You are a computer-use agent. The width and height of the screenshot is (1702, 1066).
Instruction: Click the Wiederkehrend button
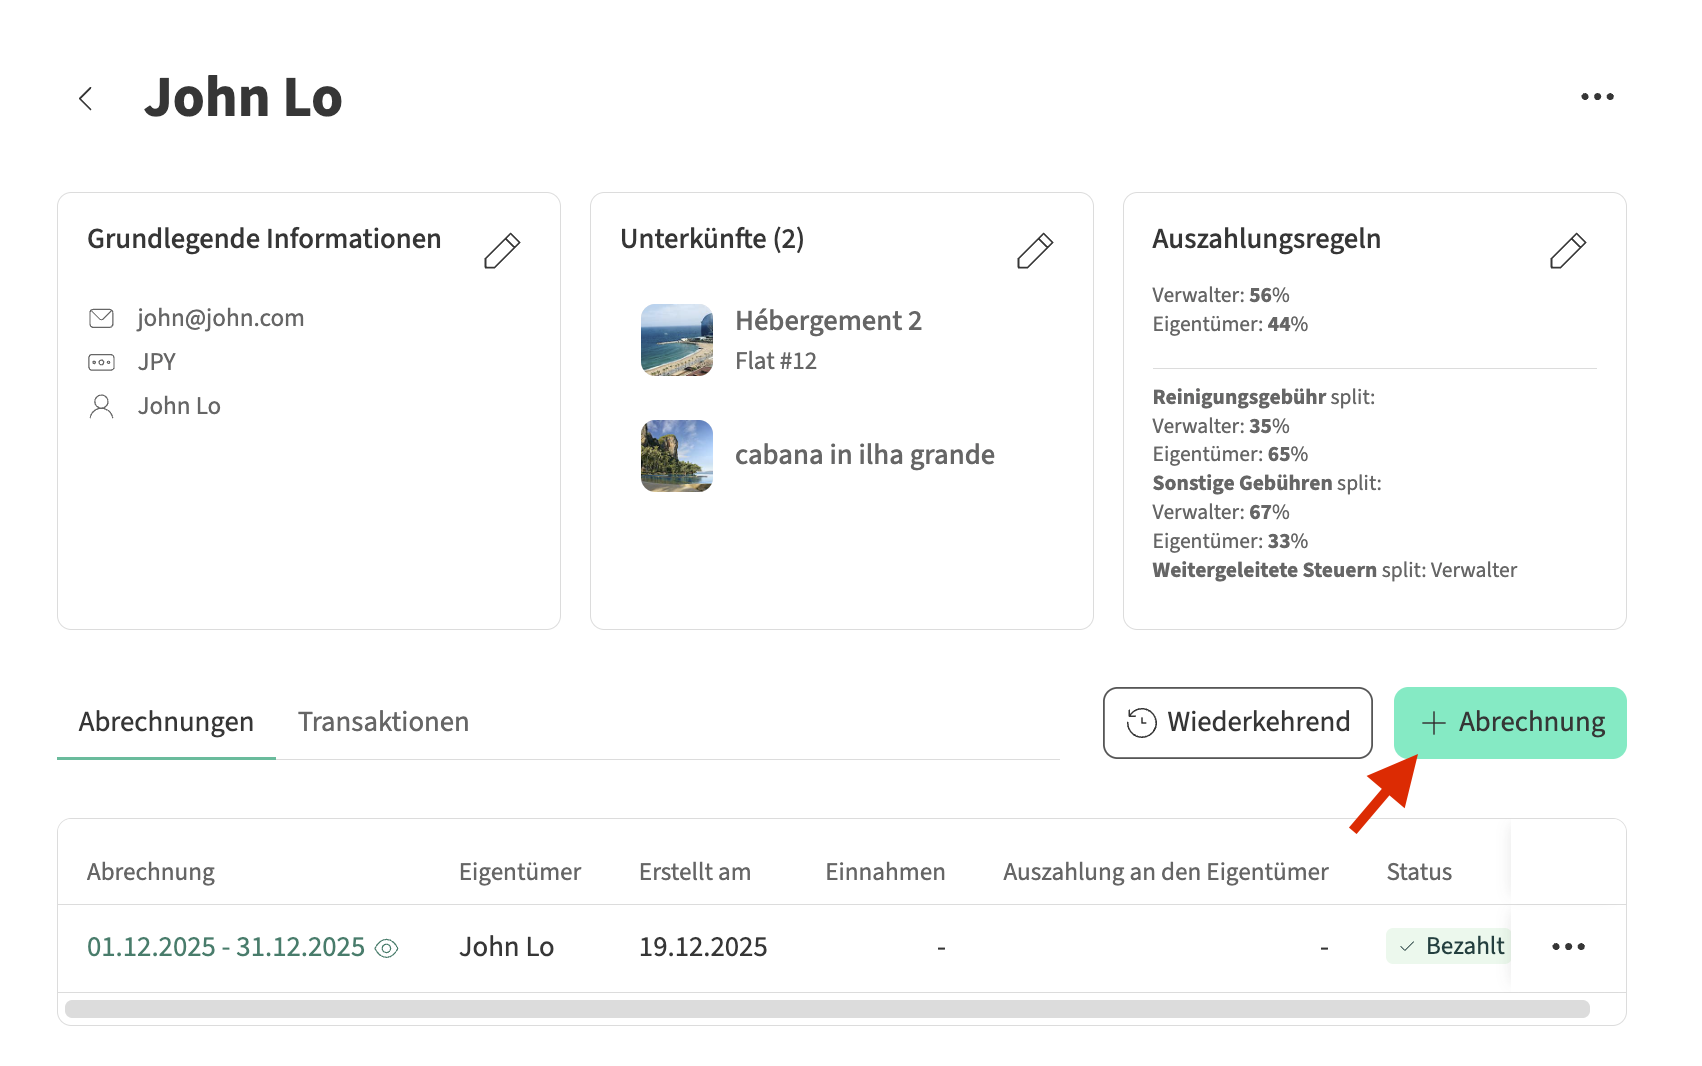pos(1238,722)
